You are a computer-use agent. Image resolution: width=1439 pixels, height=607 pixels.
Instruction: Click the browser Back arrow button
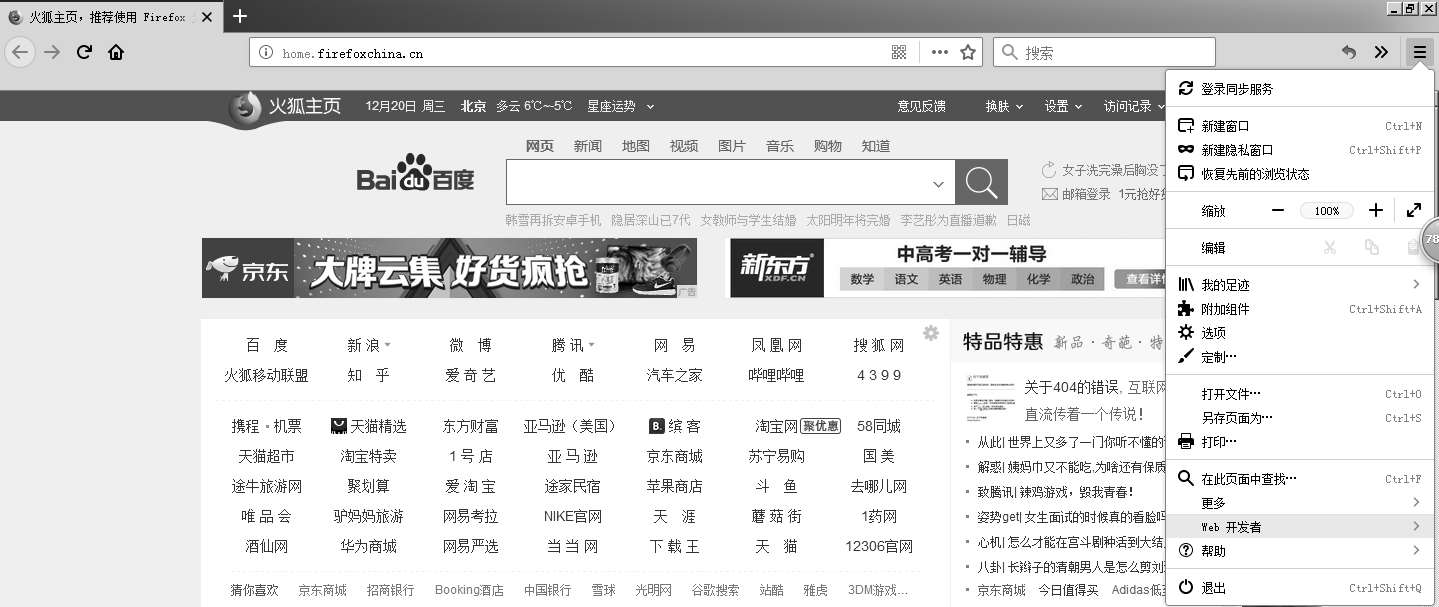pyautogui.click(x=20, y=52)
